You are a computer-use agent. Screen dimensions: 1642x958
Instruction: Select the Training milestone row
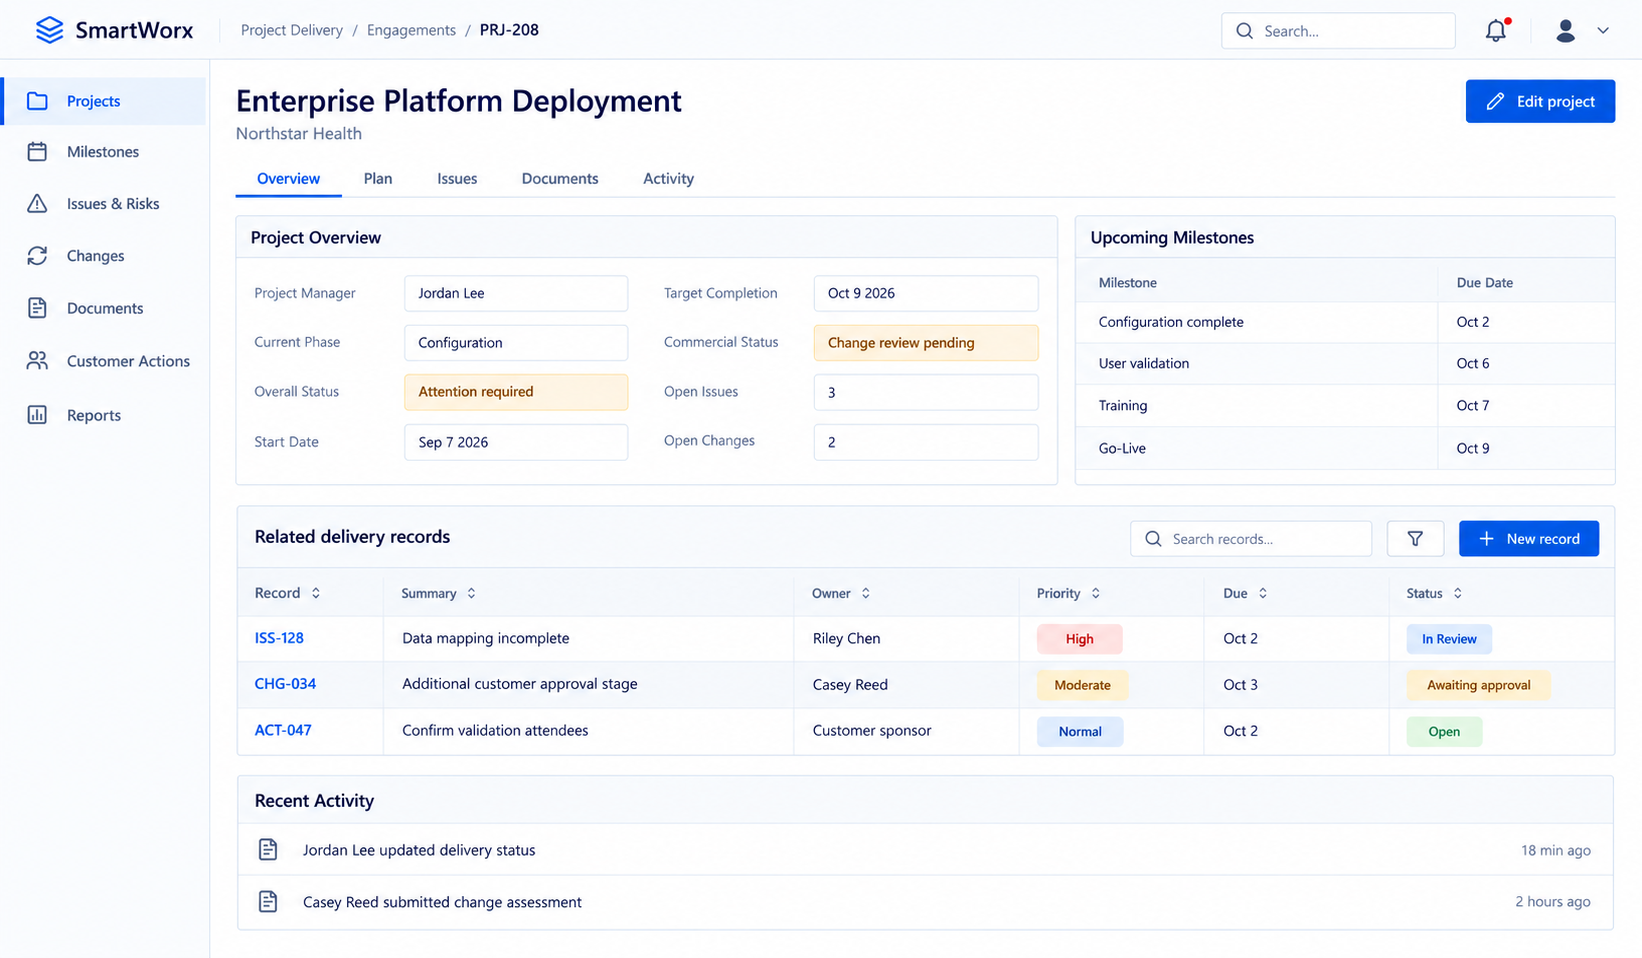[1345, 406]
